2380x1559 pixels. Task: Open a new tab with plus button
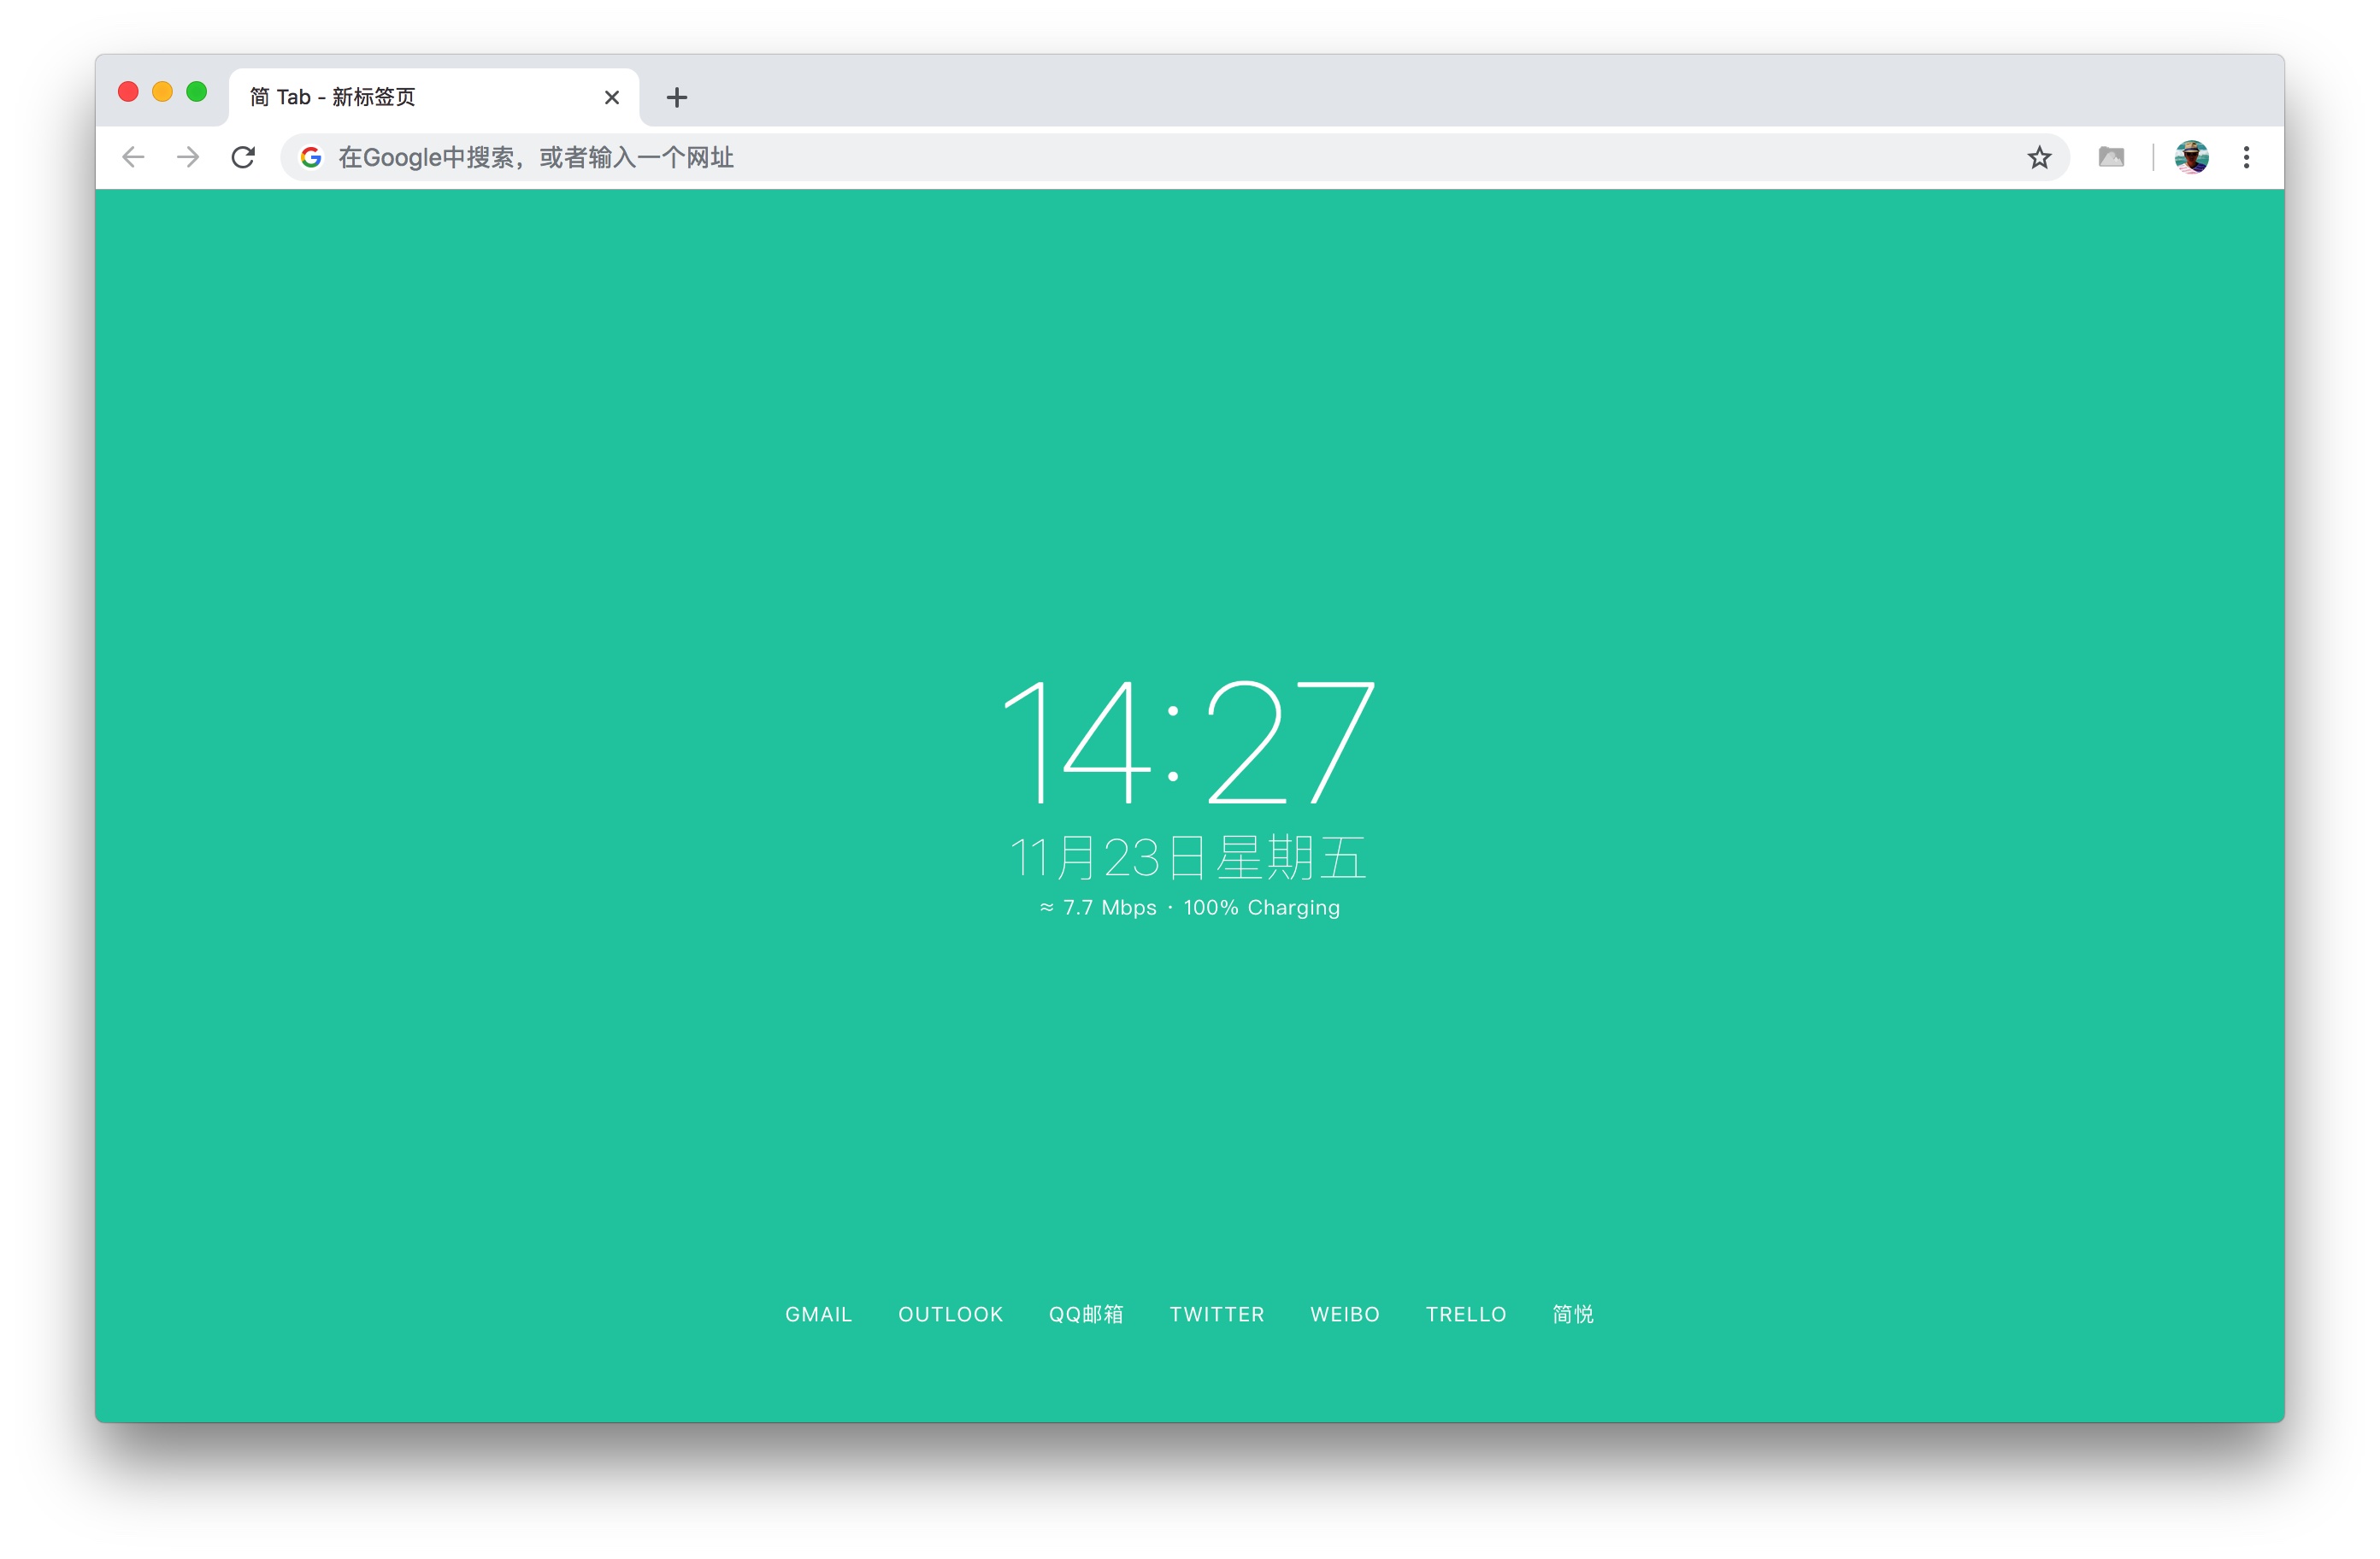[677, 97]
